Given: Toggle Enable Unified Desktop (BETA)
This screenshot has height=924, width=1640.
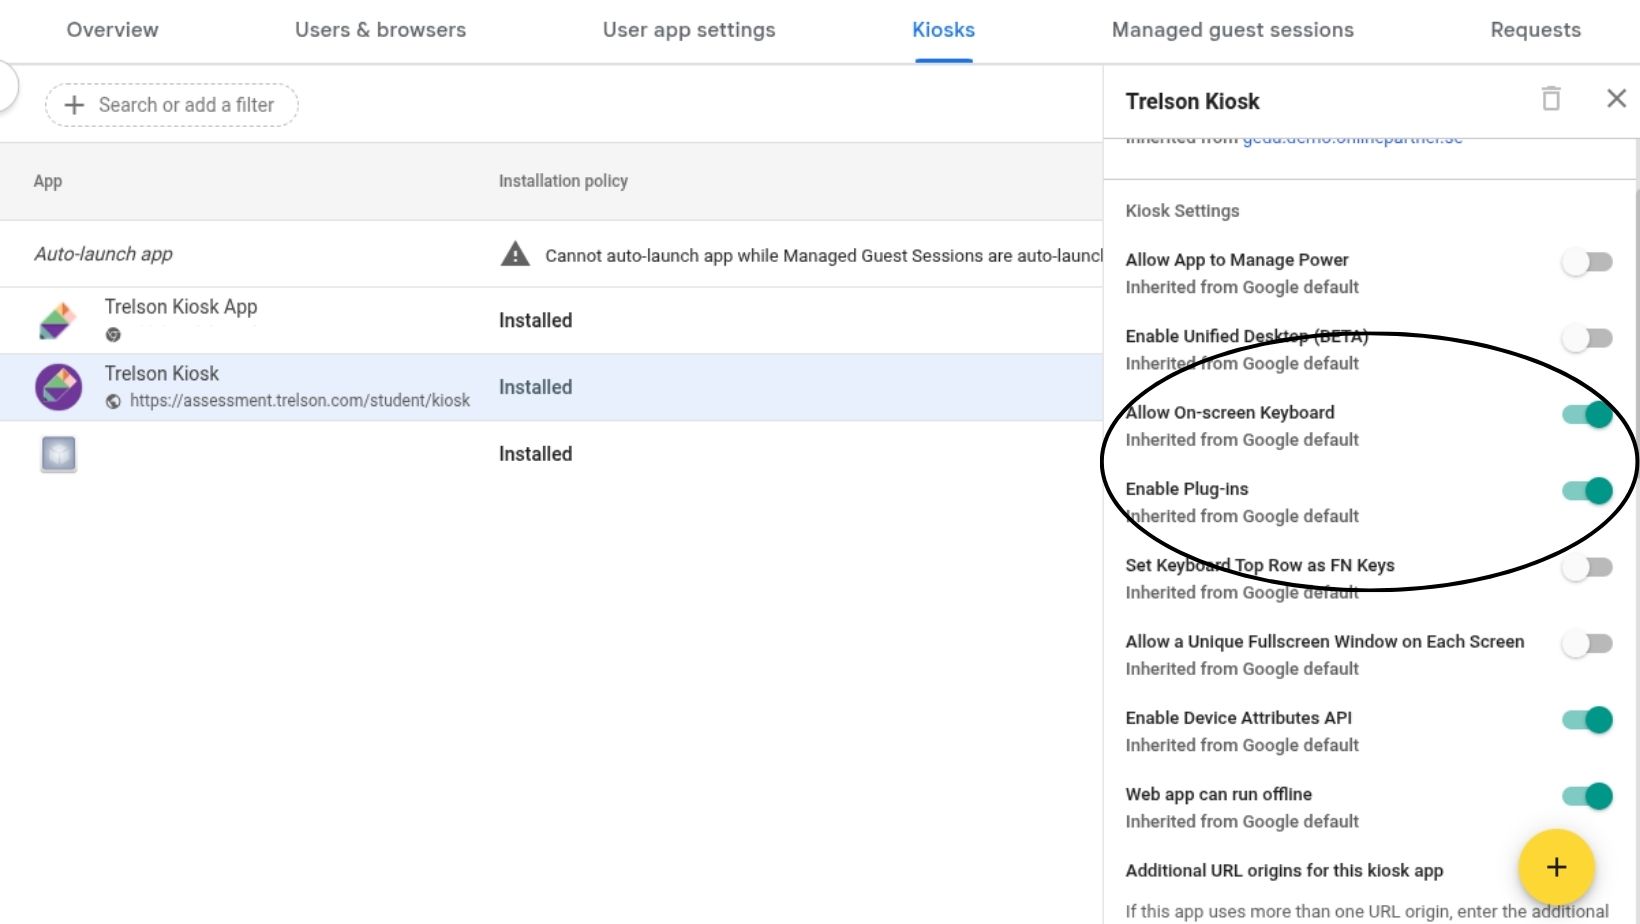Looking at the screenshot, I should (1587, 338).
